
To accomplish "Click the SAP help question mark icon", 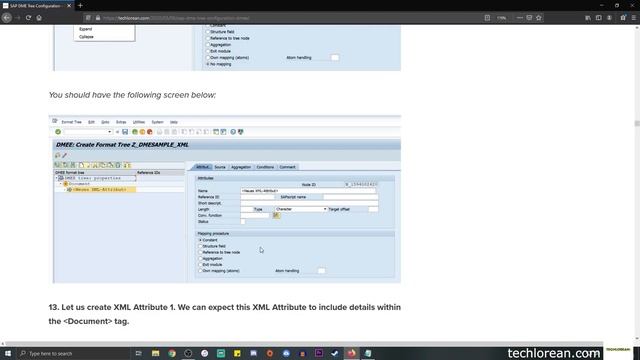I will 233,132.
